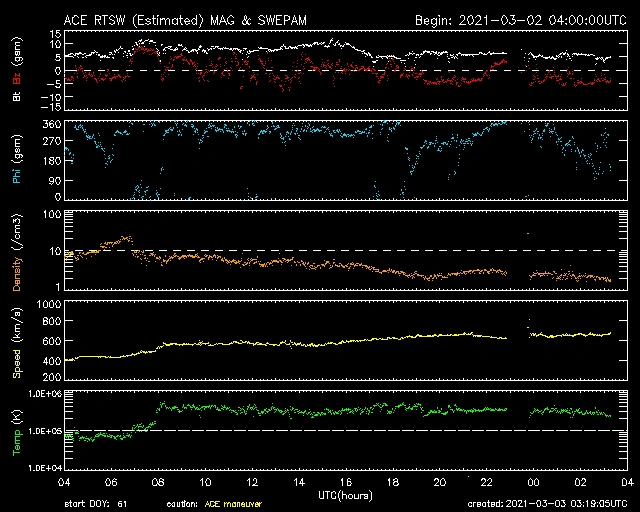Click the 08 hour tick on x-axis

157,482
